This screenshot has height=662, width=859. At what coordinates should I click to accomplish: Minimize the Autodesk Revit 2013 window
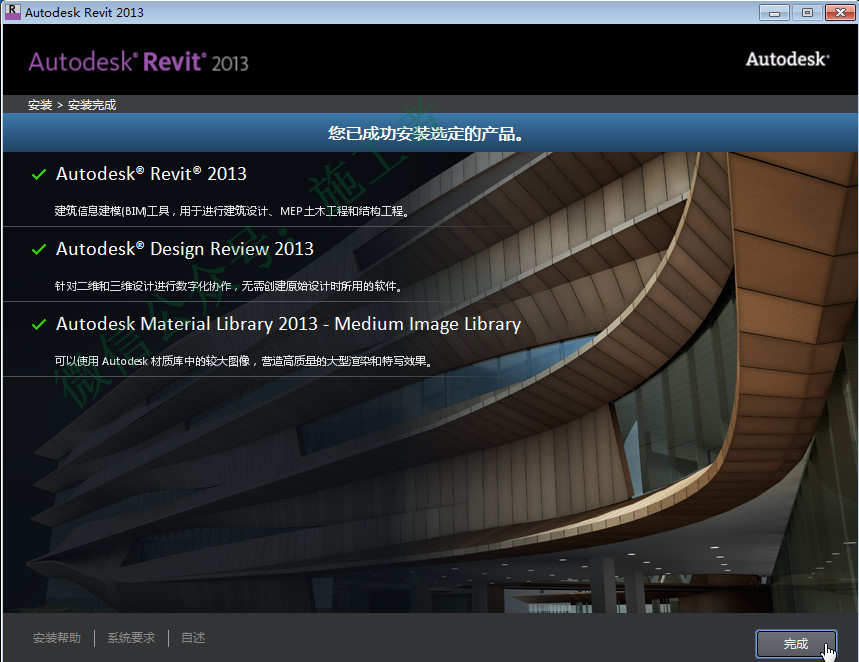coord(774,13)
